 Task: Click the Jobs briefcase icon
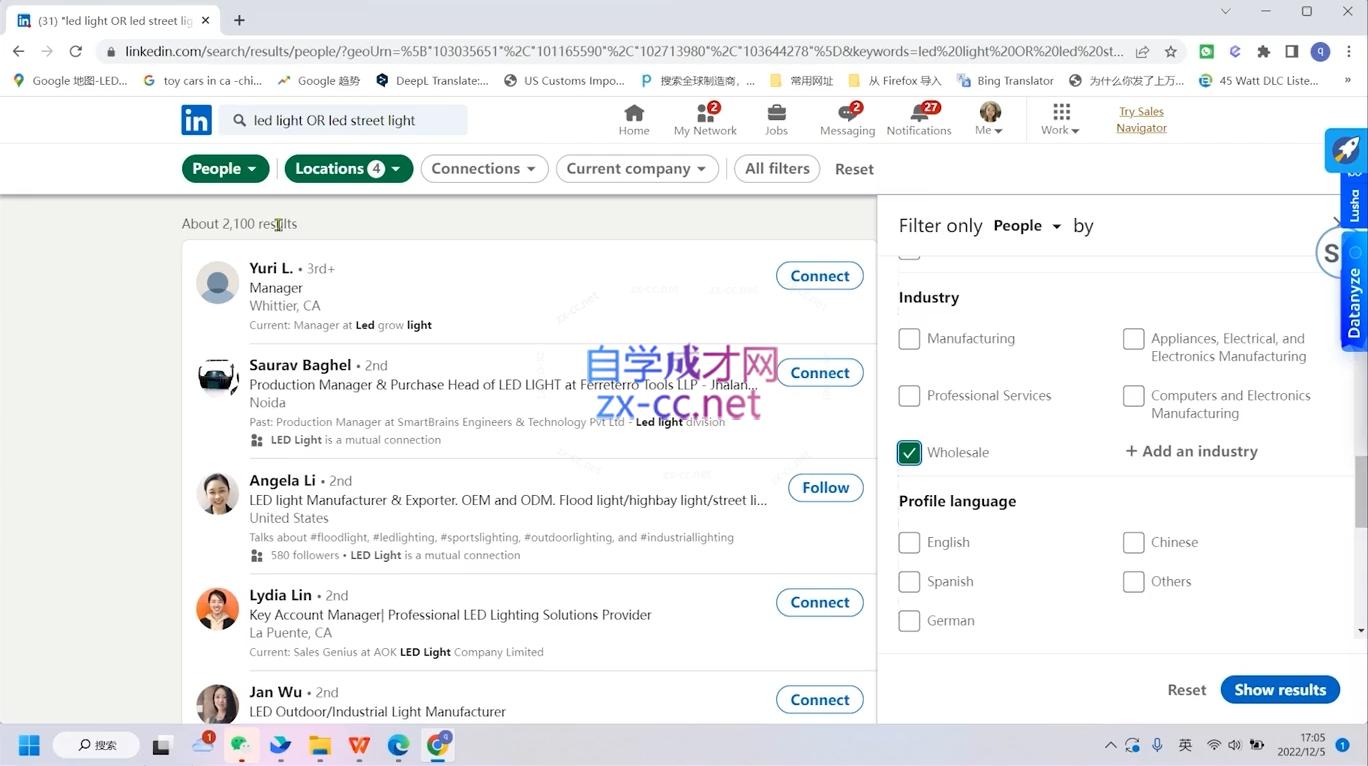[x=776, y=118]
